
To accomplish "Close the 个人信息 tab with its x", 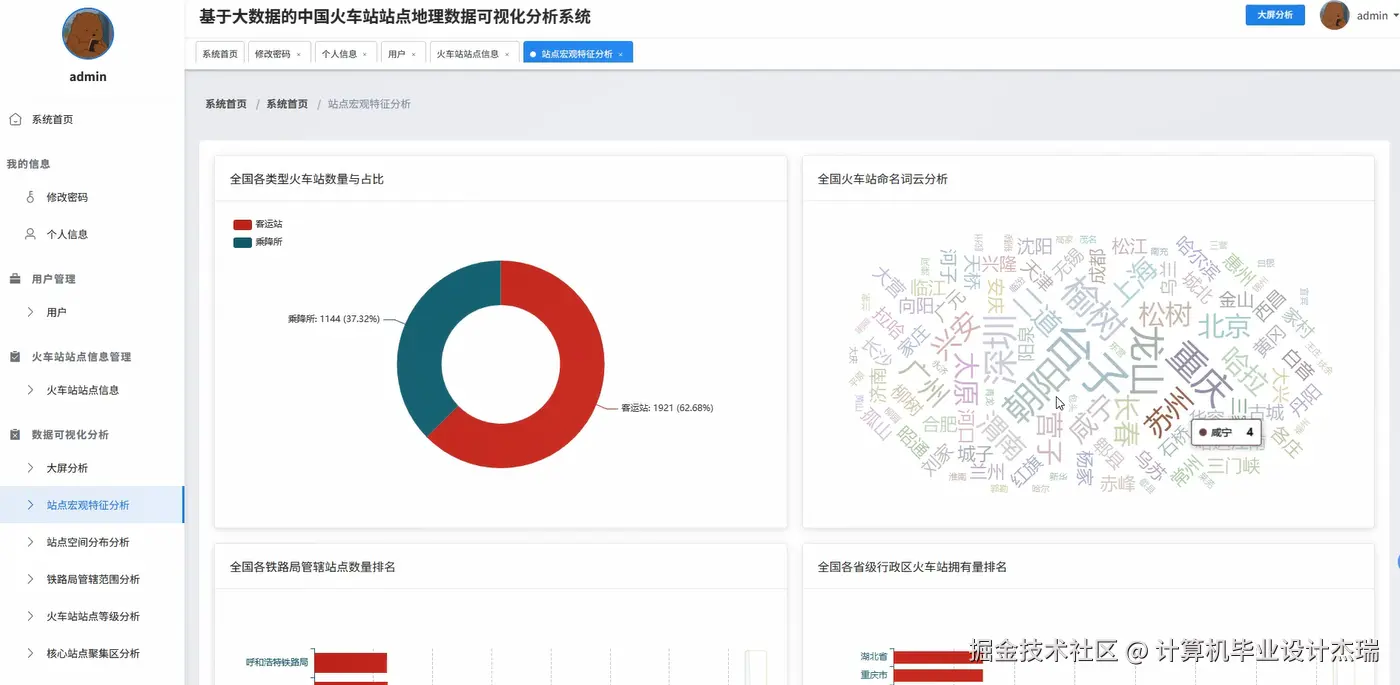I will pyautogui.click(x=364, y=54).
